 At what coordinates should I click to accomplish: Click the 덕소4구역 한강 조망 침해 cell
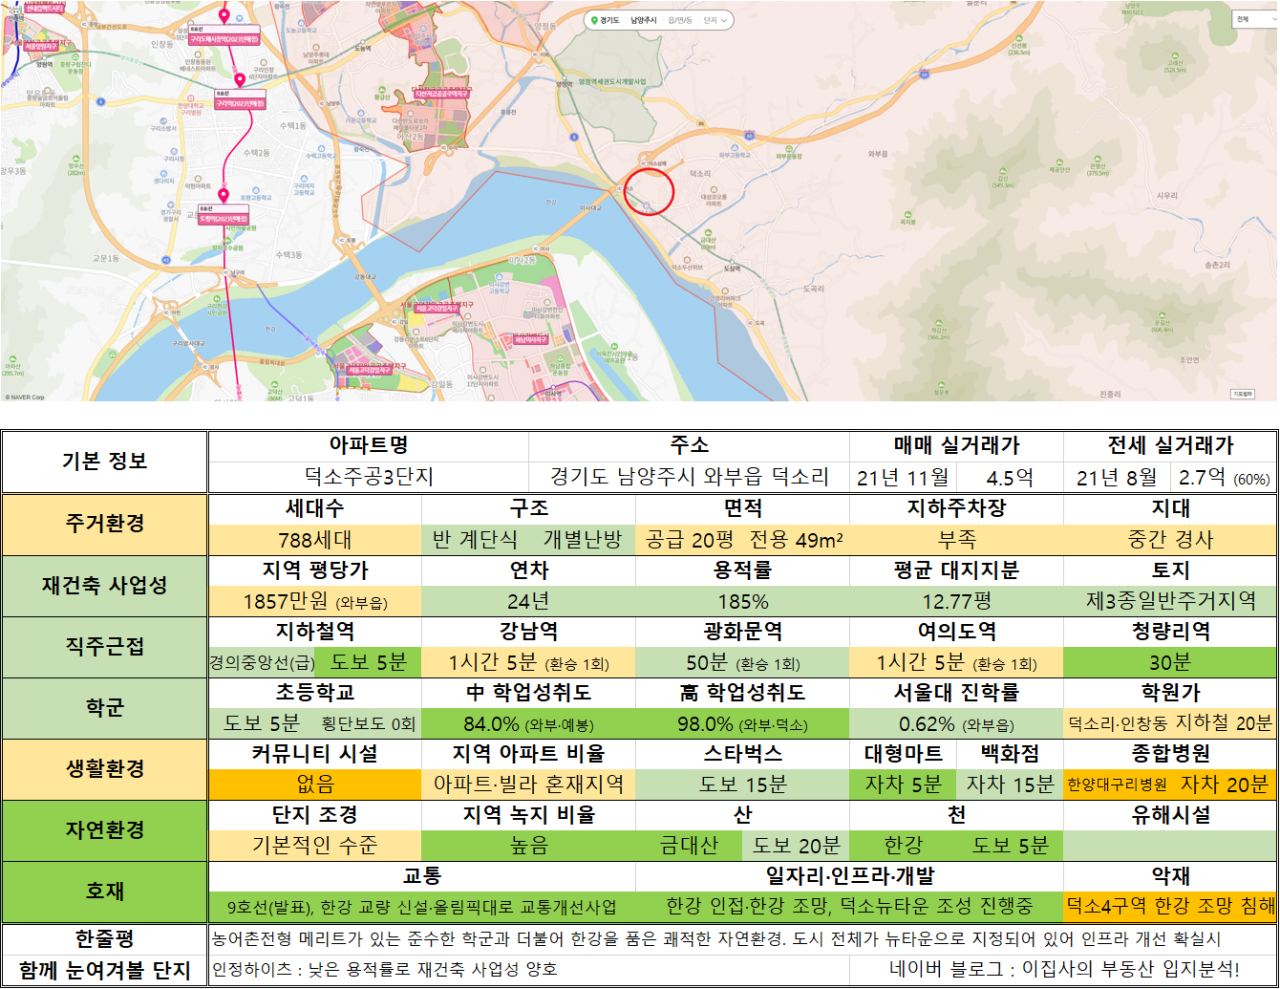coord(1170,906)
